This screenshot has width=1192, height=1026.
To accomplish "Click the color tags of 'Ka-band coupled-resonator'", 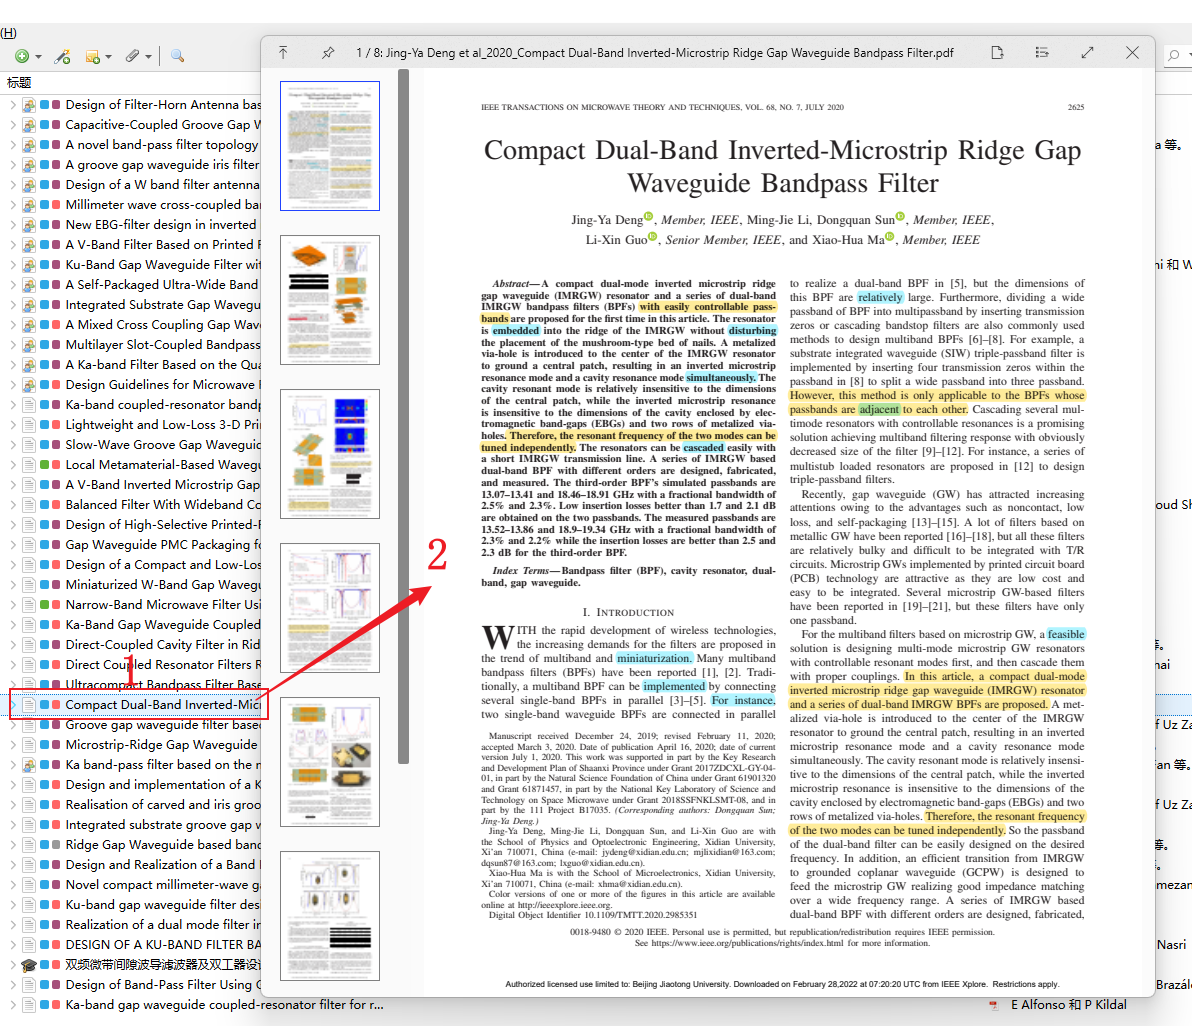I will (x=50, y=405).
